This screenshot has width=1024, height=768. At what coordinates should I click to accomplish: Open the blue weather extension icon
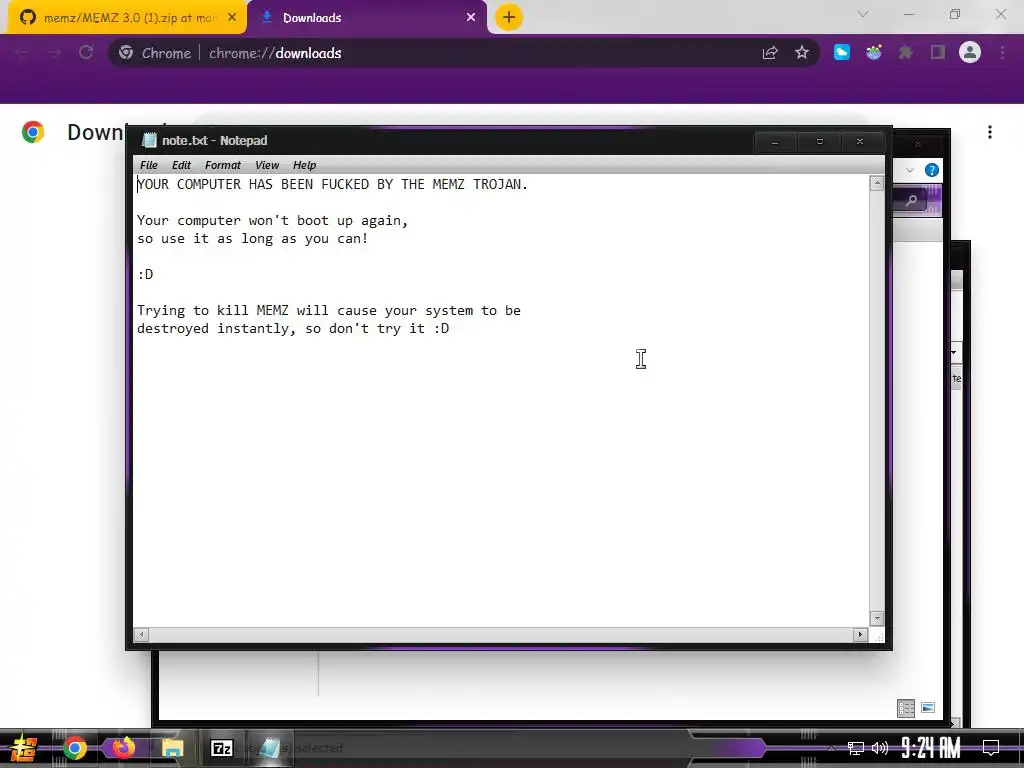pos(842,52)
